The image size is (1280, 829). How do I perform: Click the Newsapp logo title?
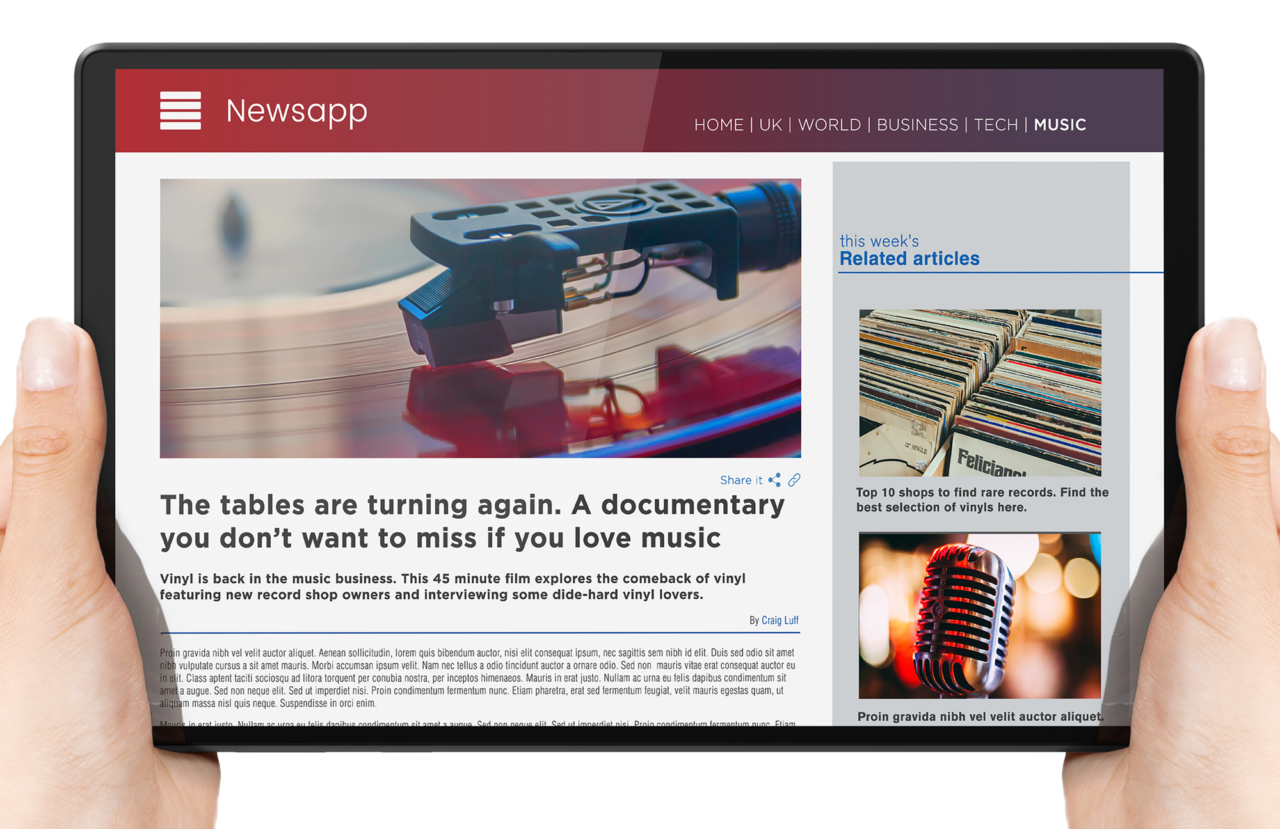click(x=297, y=111)
